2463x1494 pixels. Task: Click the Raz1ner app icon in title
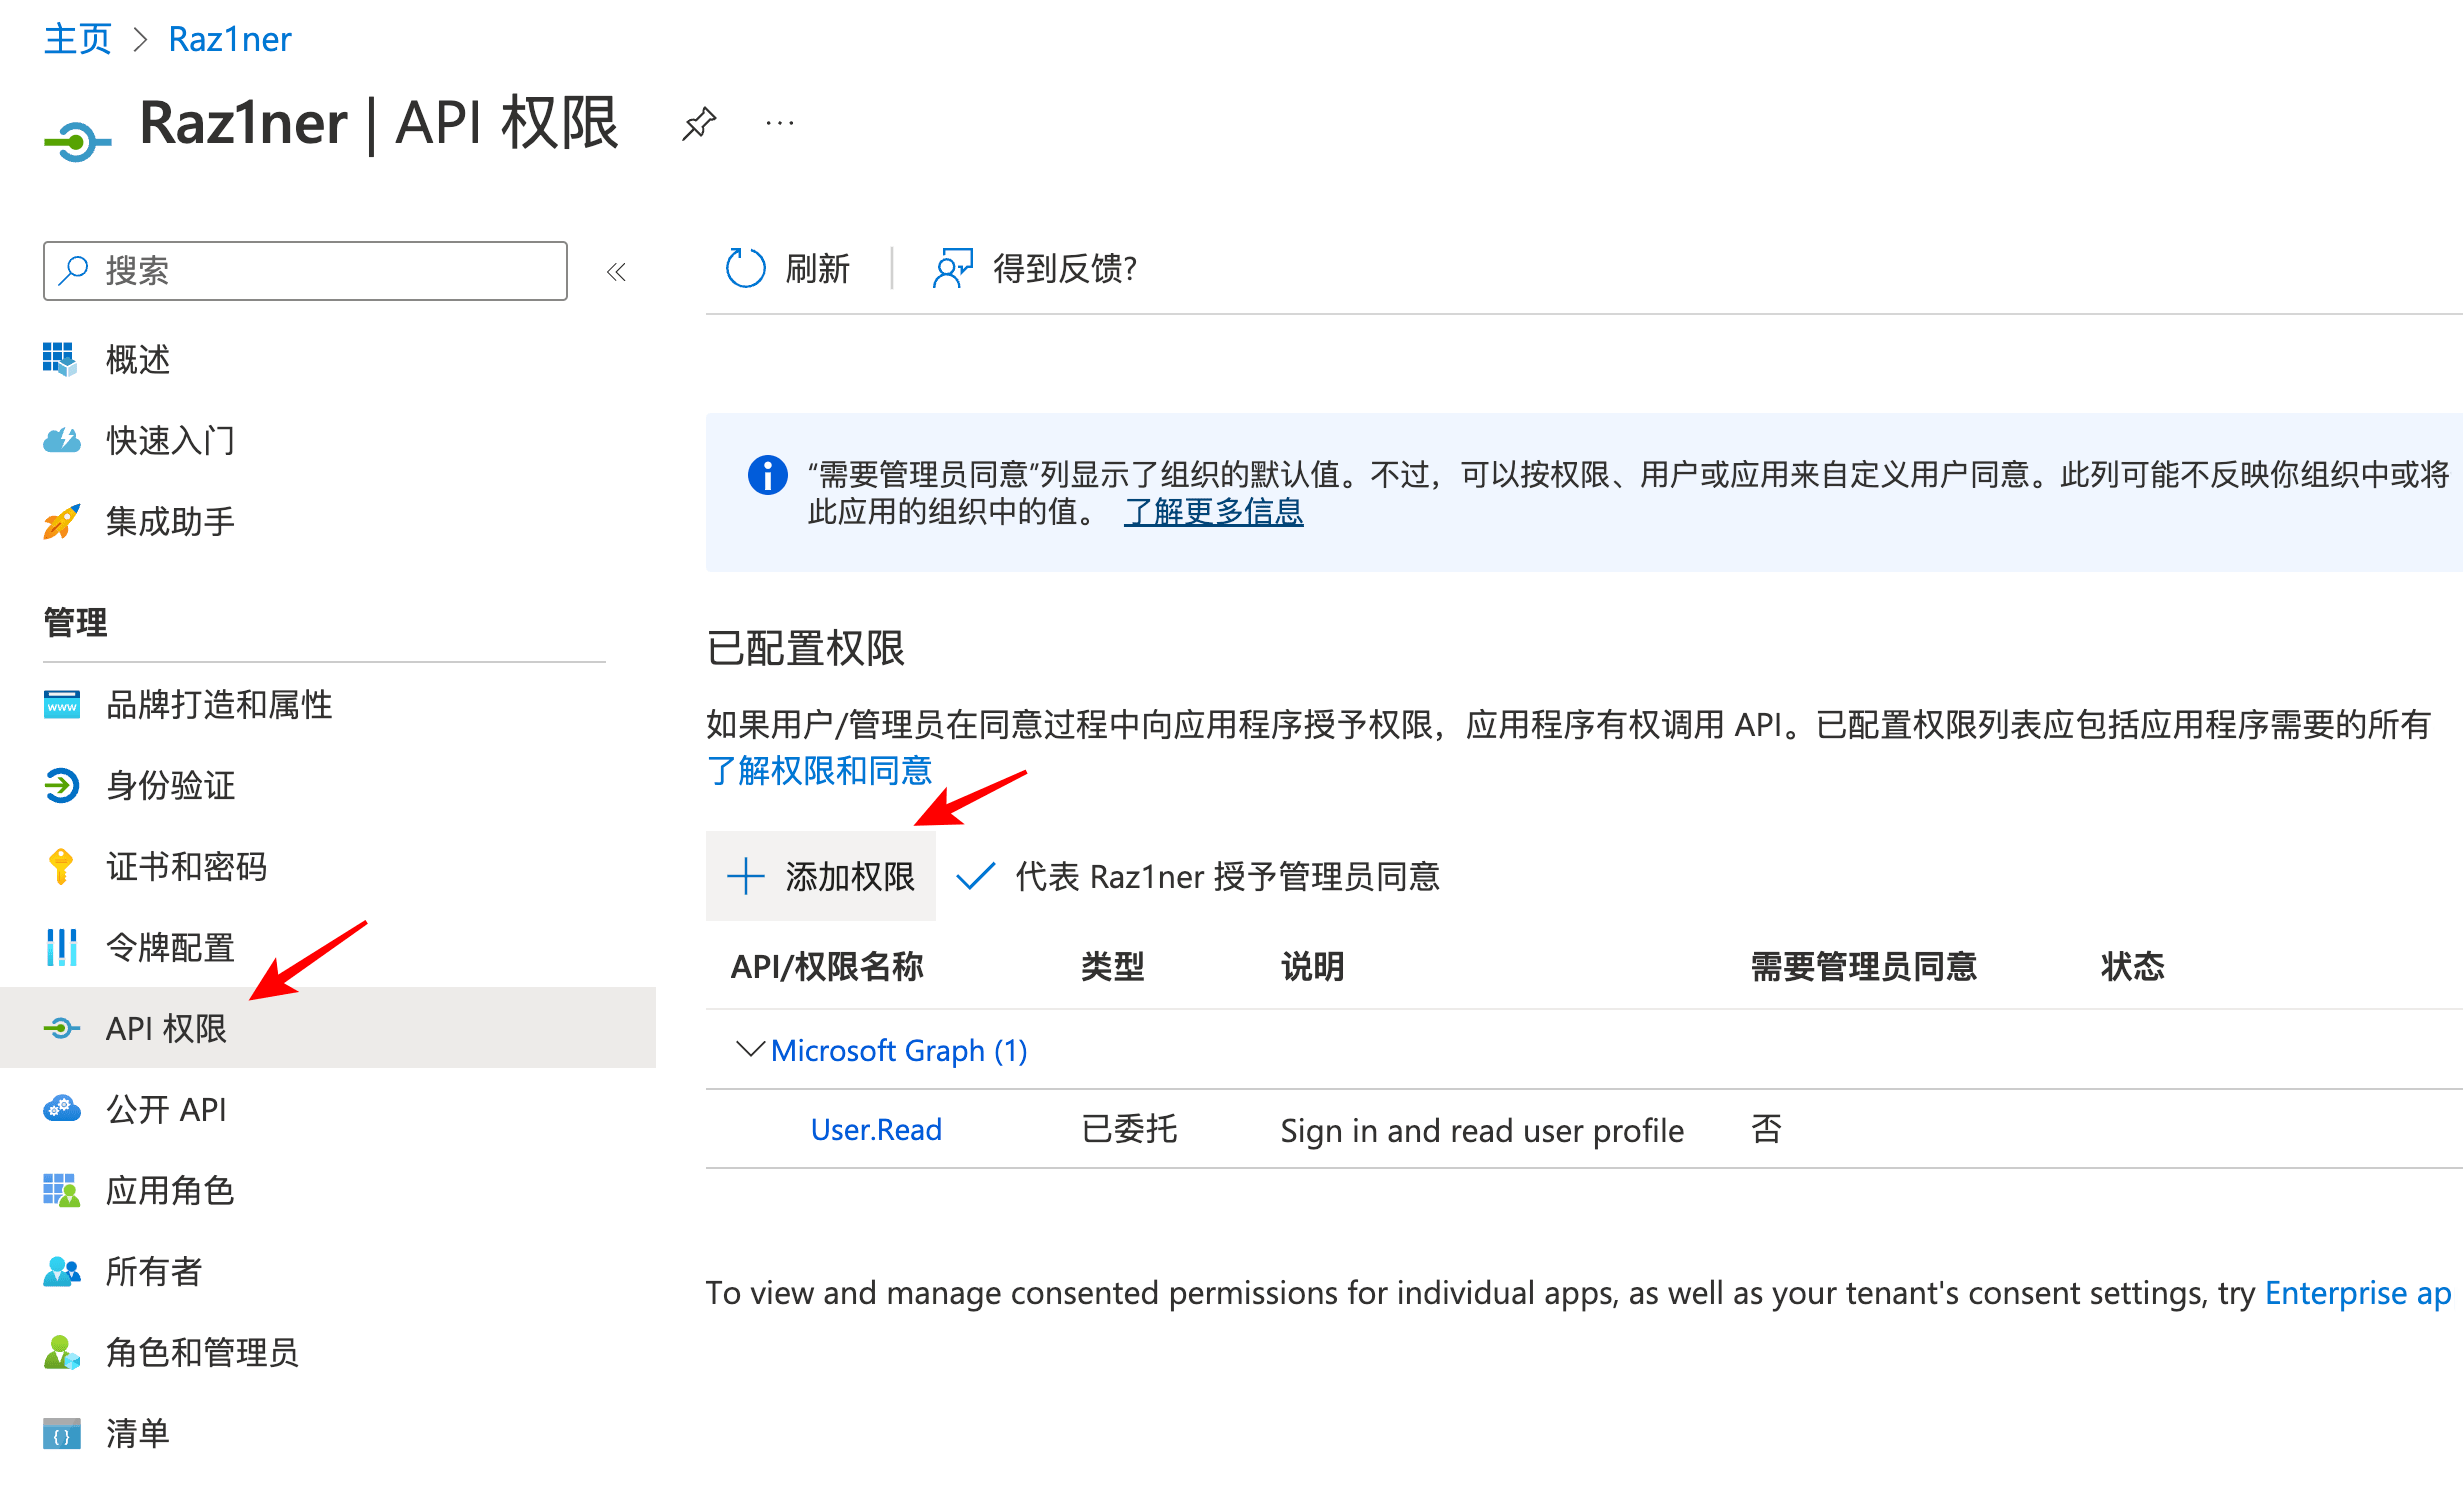[77, 140]
